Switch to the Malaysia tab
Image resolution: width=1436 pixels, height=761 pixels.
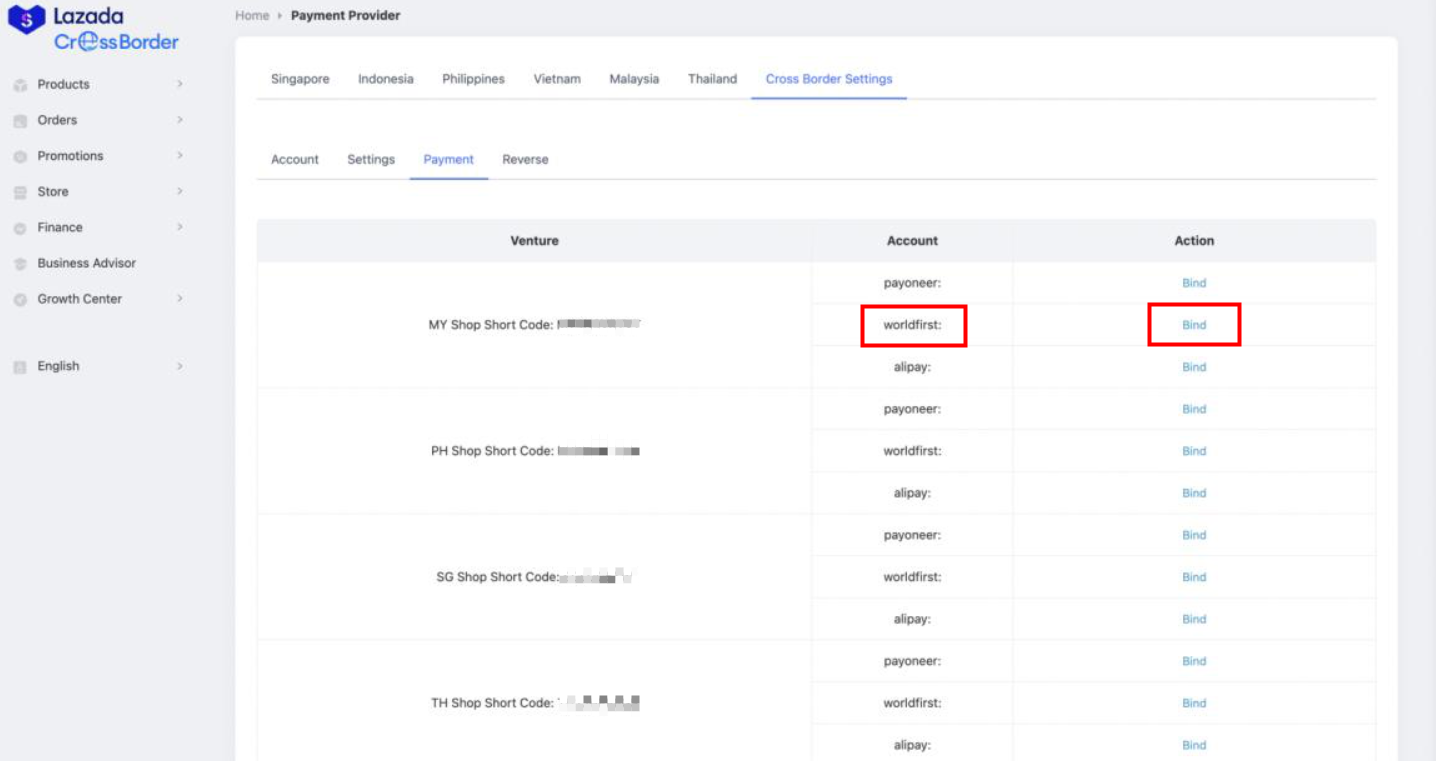[x=634, y=79]
